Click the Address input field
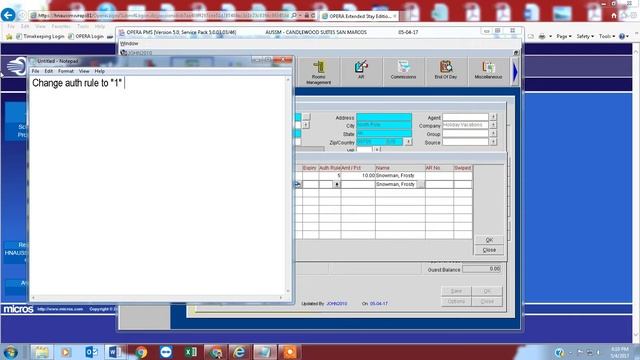640x360 pixels. coord(384,117)
